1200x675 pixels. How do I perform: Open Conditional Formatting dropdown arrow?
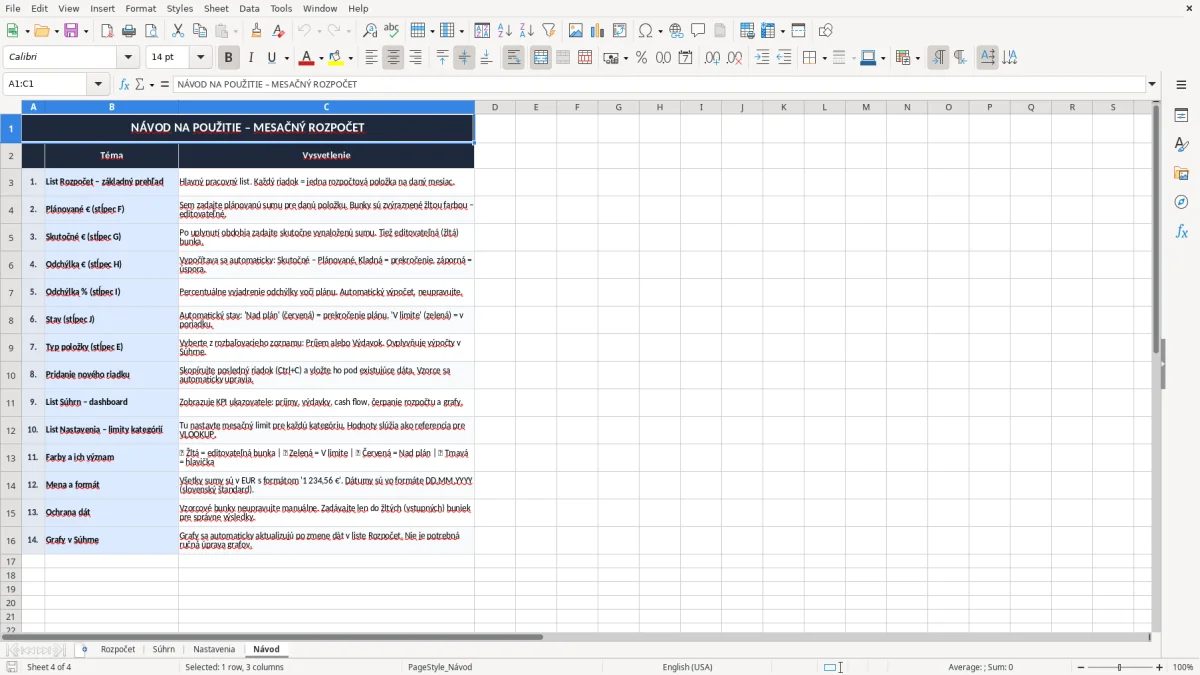[917, 58]
